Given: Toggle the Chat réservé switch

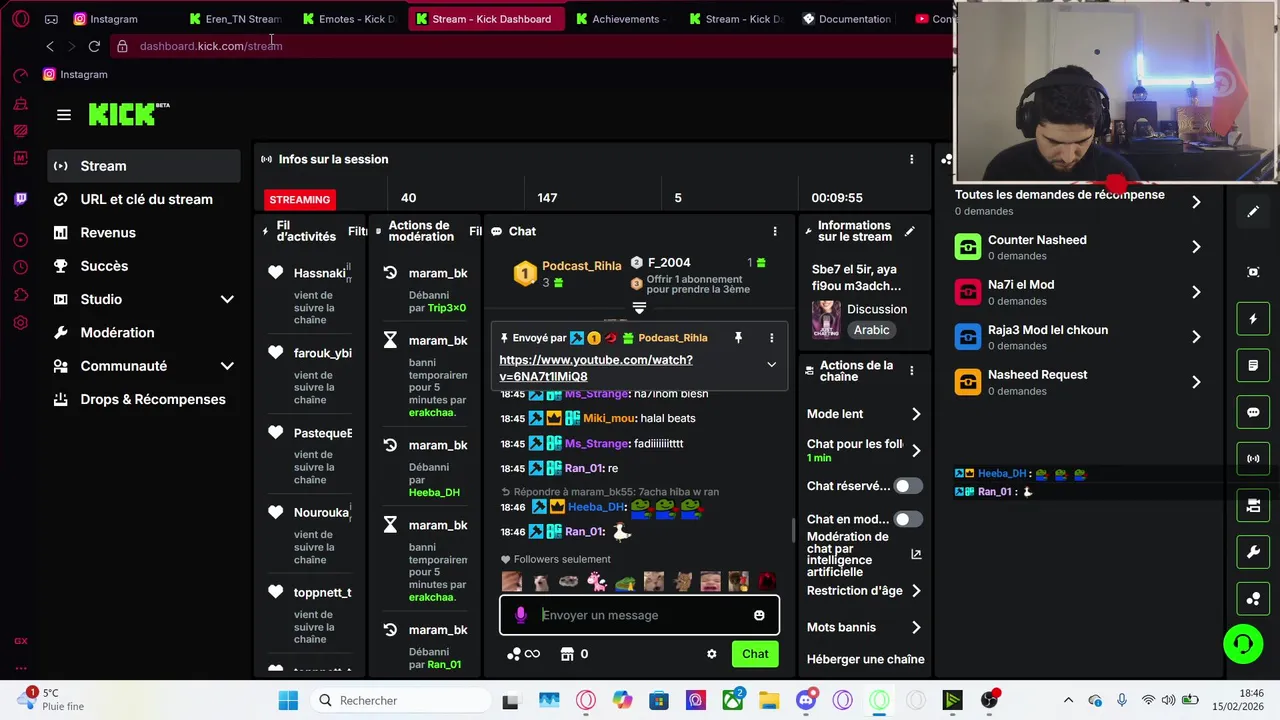Looking at the screenshot, I should coord(908,486).
